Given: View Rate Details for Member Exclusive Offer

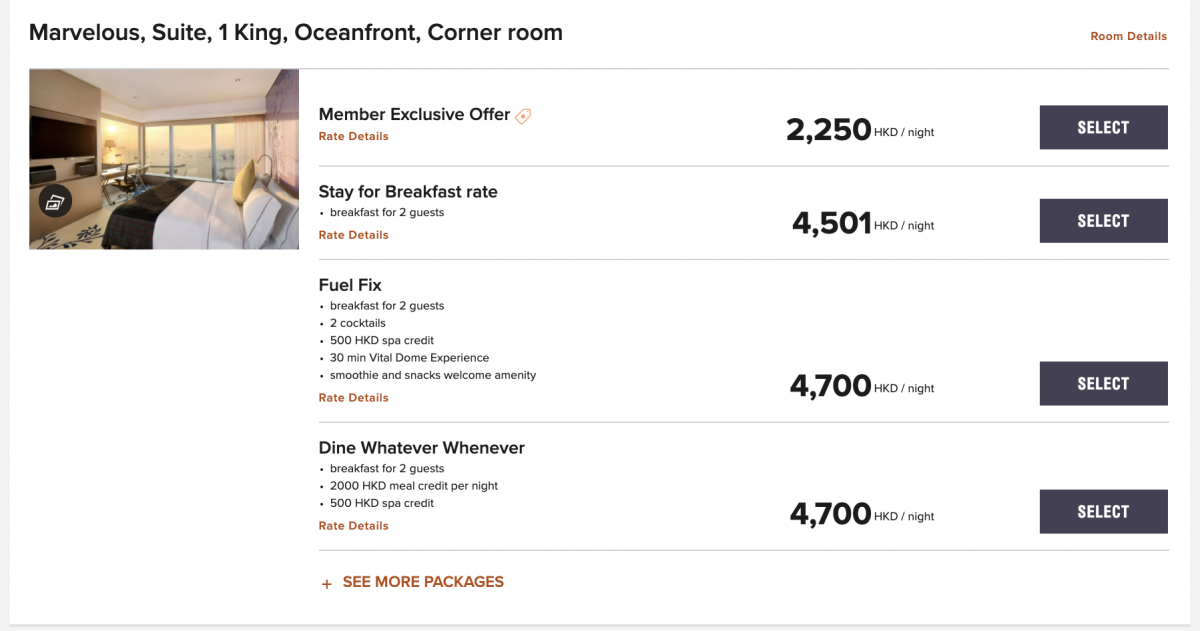Looking at the screenshot, I should (x=353, y=136).
